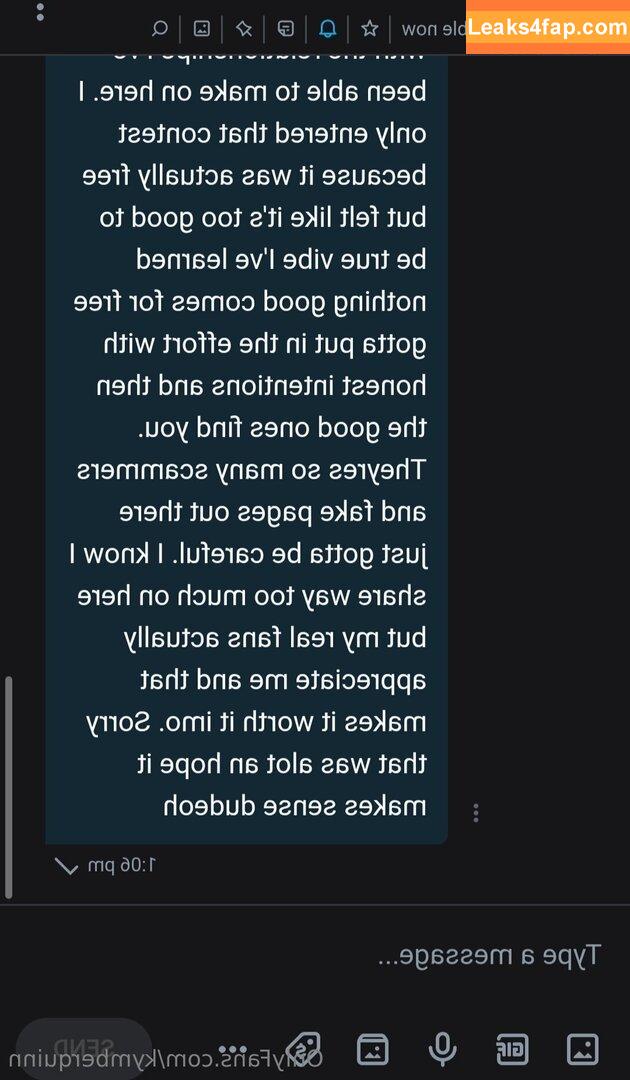The height and width of the screenshot is (1080, 630).
Task: Click the Leaks4fap.com watermark banner
Action: [x=548, y=27]
